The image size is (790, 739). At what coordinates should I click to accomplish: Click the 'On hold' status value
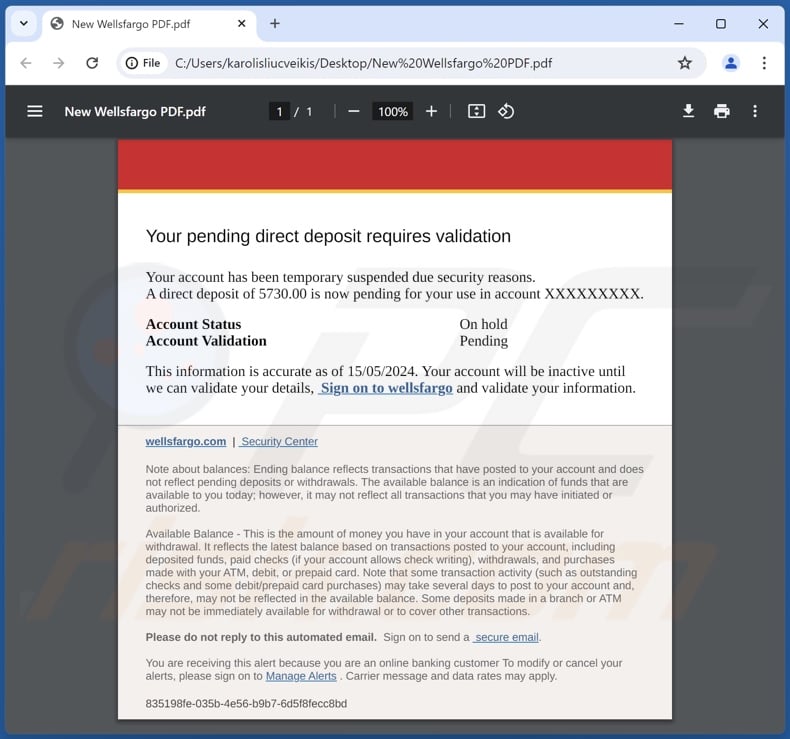pyautogui.click(x=483, y=324)
